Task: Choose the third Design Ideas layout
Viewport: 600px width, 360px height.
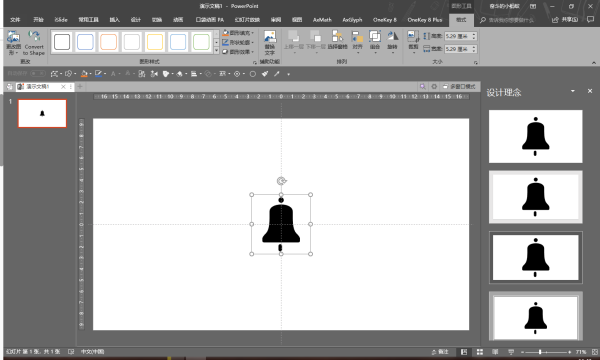Action: [535, 257]
